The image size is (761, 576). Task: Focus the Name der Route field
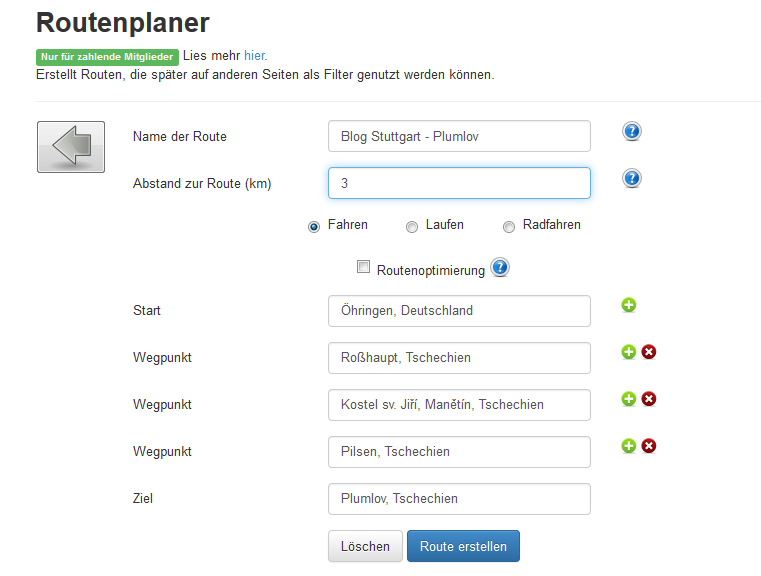tap(459, 136)
